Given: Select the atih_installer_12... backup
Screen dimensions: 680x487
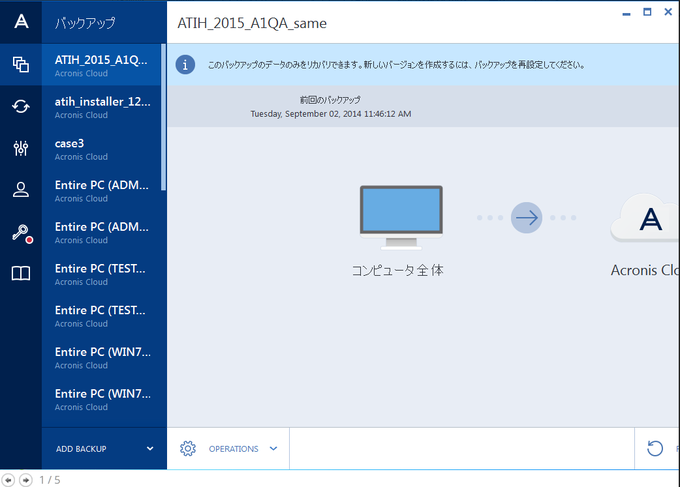Looking at the screenshot, I should click(101, 107).
